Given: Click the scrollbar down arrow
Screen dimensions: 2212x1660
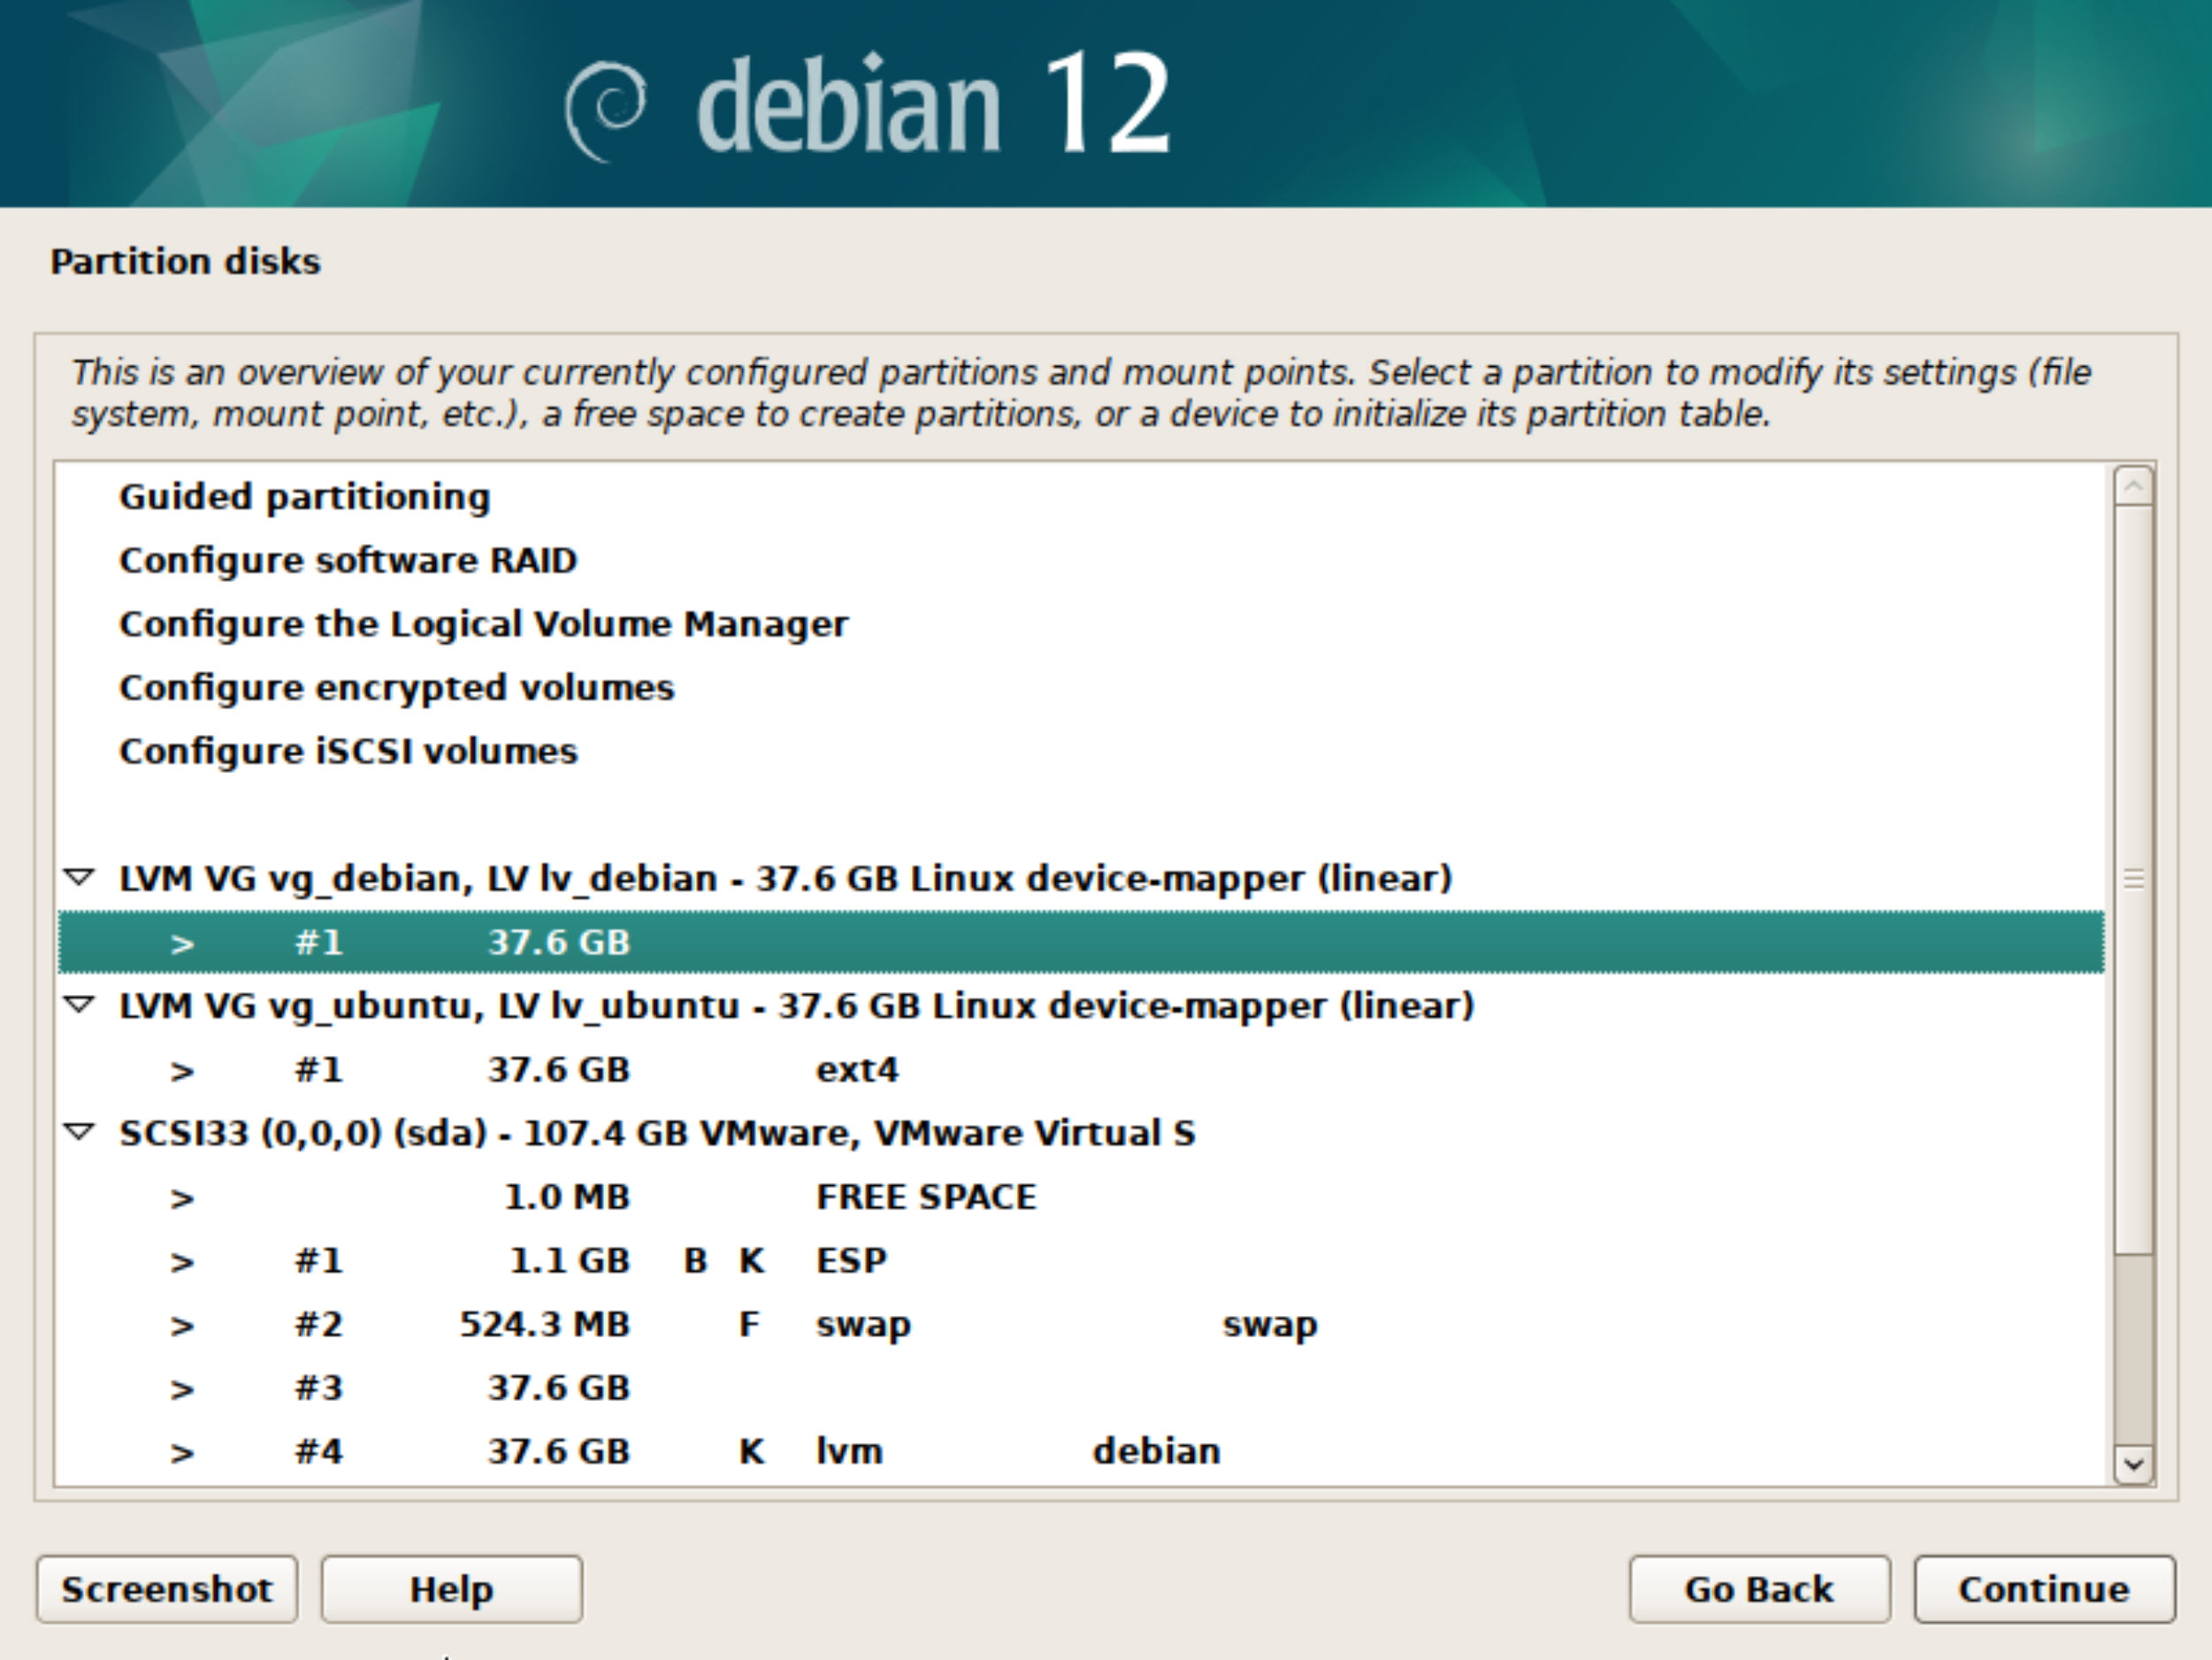Looking at the screenshot, I should tap(2133, 1465).
